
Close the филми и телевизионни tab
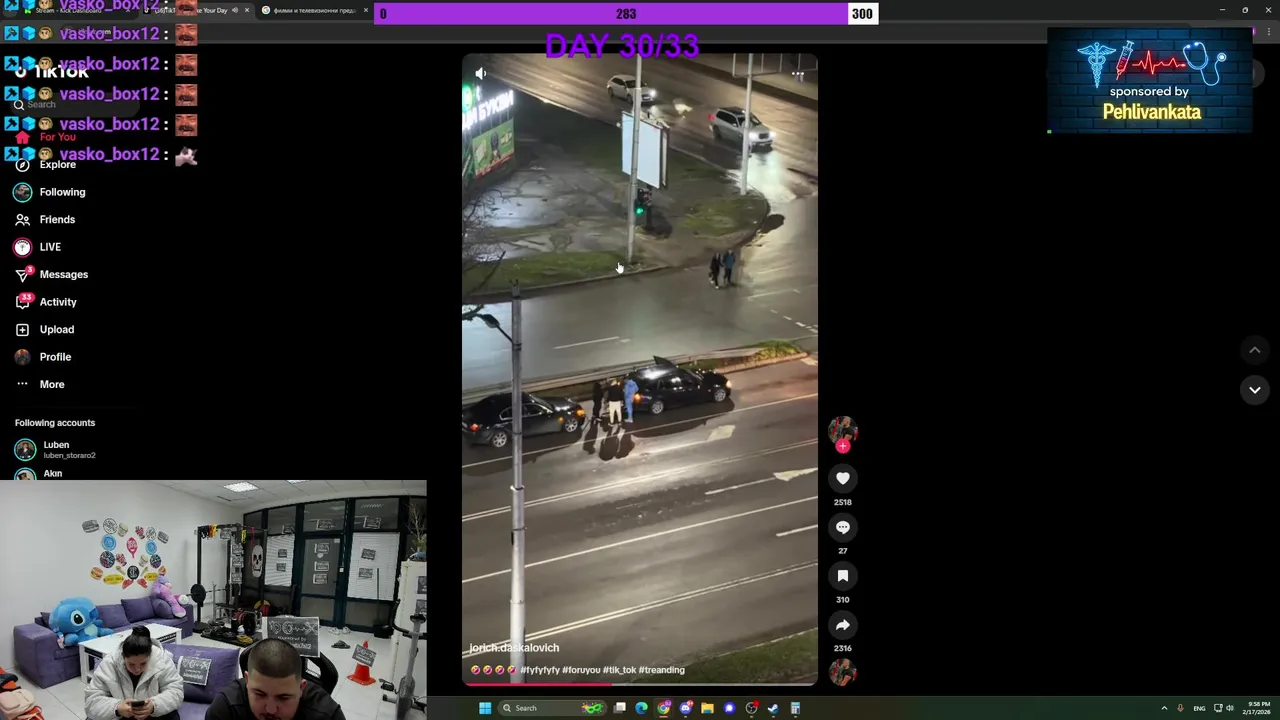point(365,10)
